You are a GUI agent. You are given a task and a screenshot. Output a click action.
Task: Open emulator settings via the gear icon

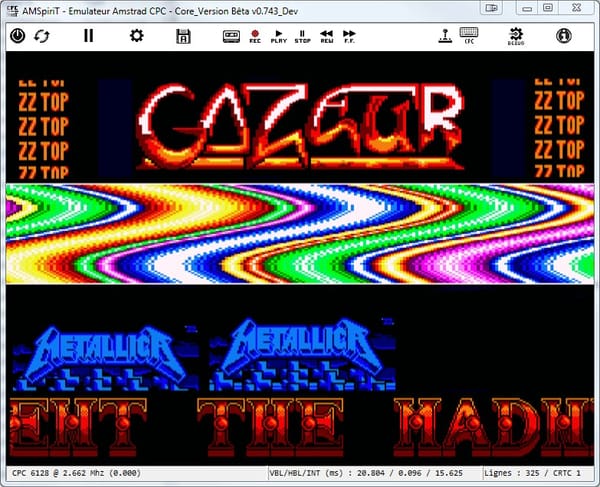(x=136, y=36)
